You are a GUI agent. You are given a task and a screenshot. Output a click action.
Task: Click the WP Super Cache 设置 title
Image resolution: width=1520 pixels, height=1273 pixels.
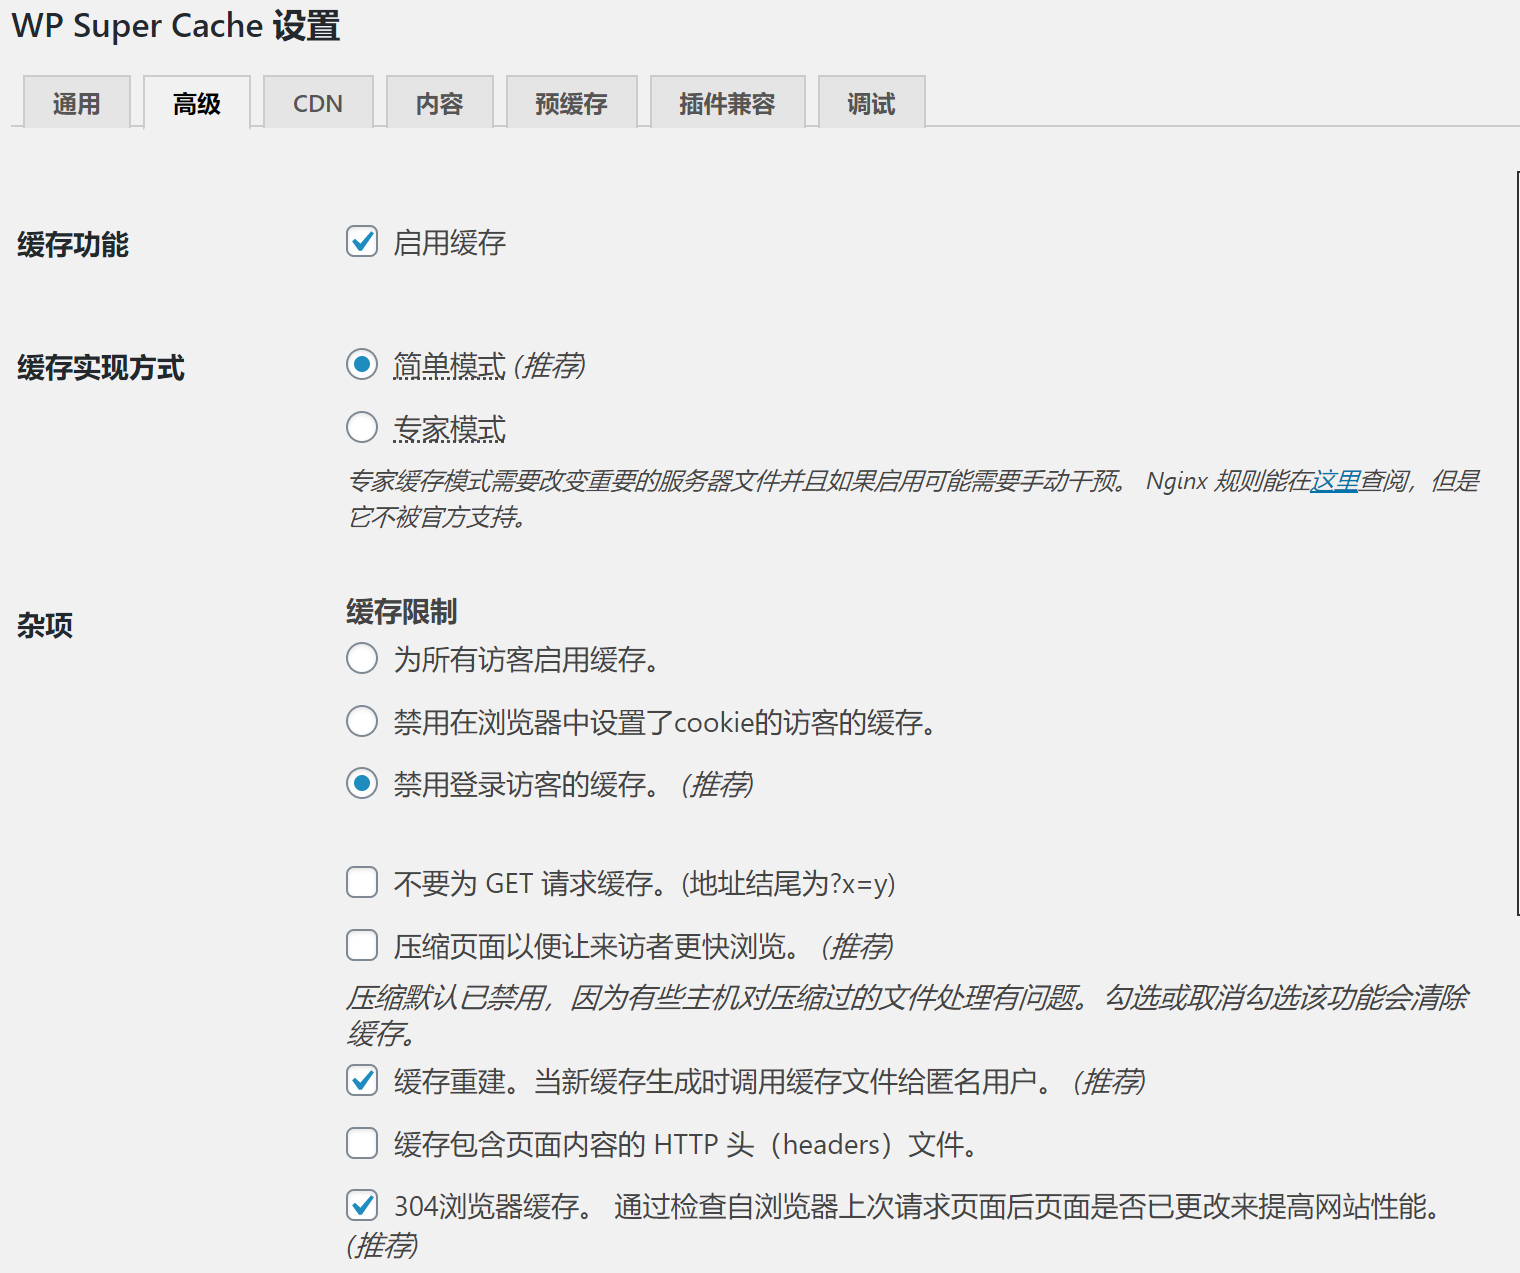[176, 25]
